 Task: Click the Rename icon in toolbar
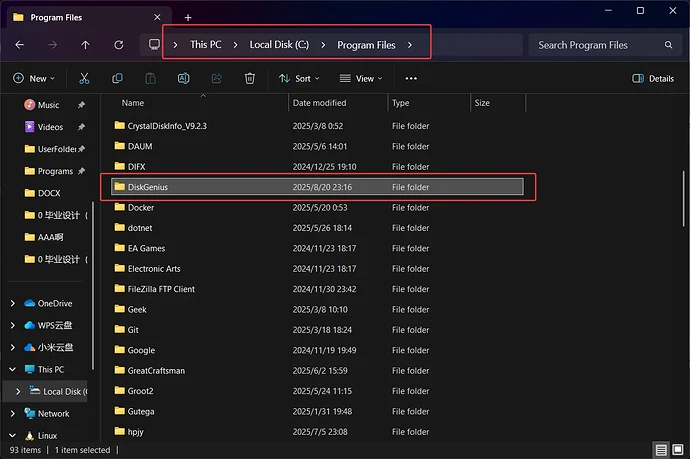[x=184, y=78]
